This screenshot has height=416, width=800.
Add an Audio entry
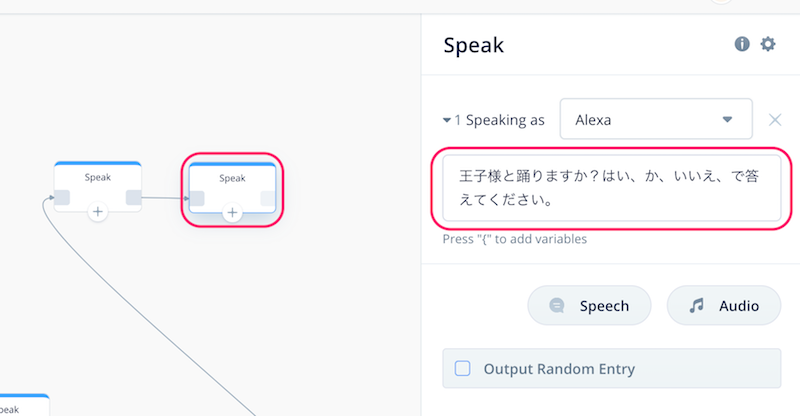point(723,305)
